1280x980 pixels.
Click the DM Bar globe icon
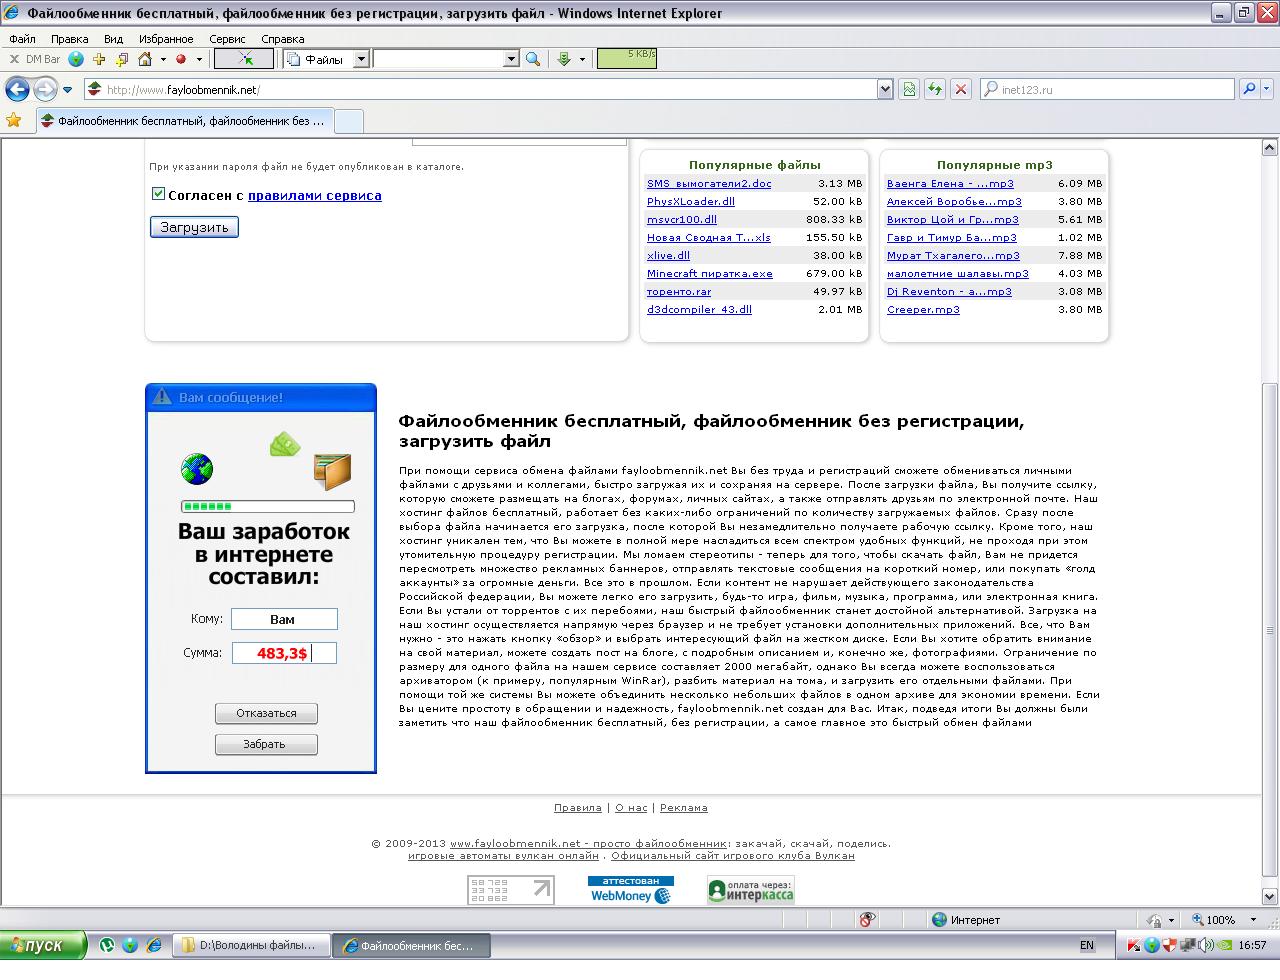click(x=76, y=59)
